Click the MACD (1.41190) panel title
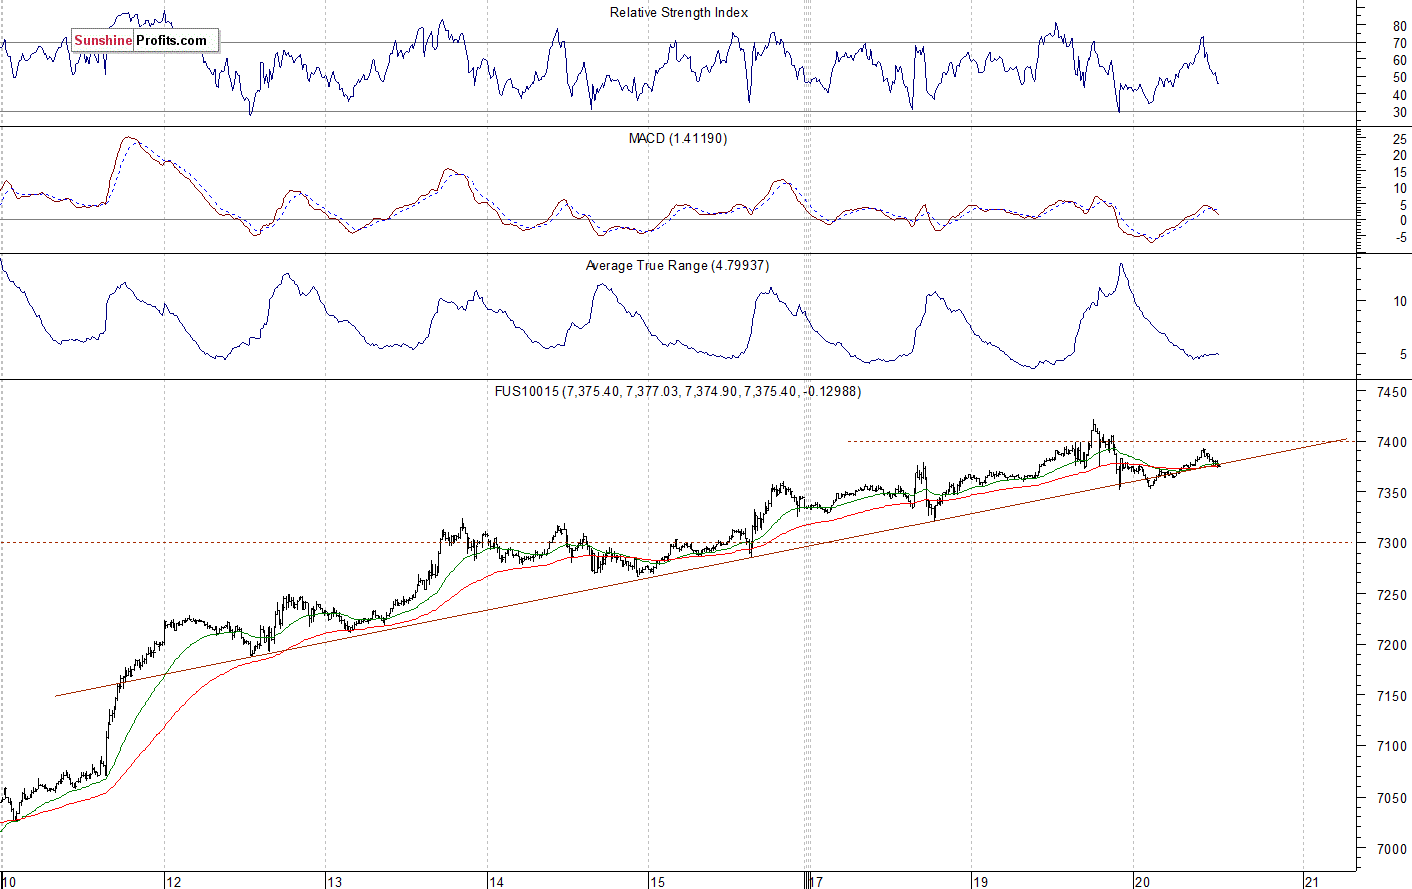 (x=678, y=138)
